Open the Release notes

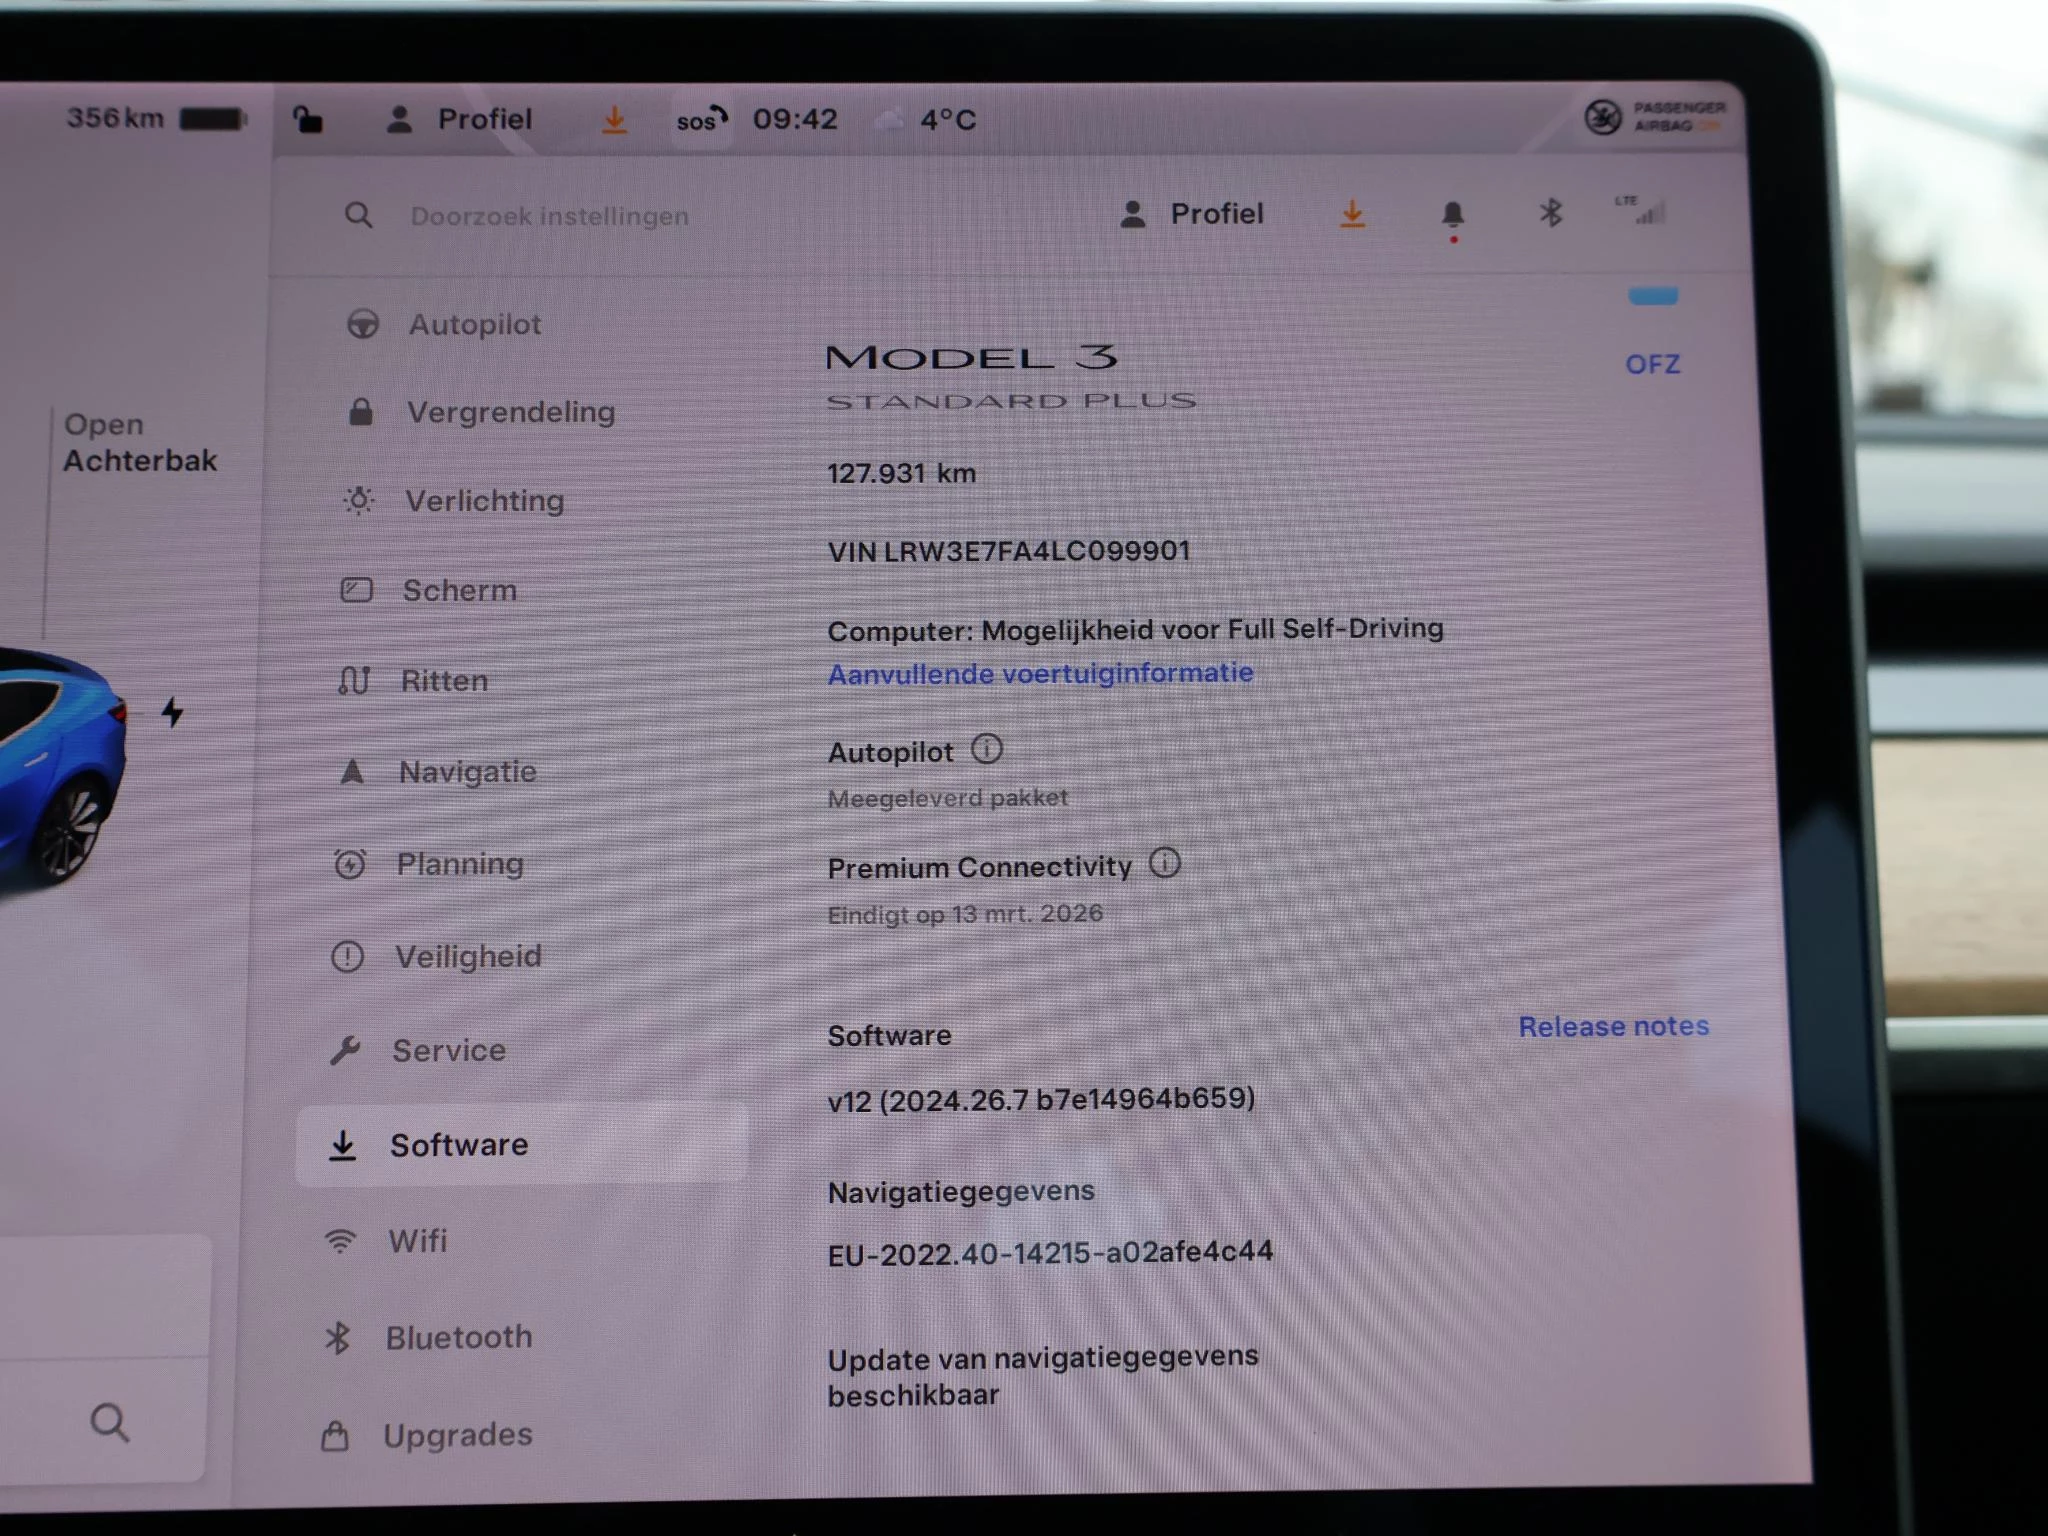1612,1026
